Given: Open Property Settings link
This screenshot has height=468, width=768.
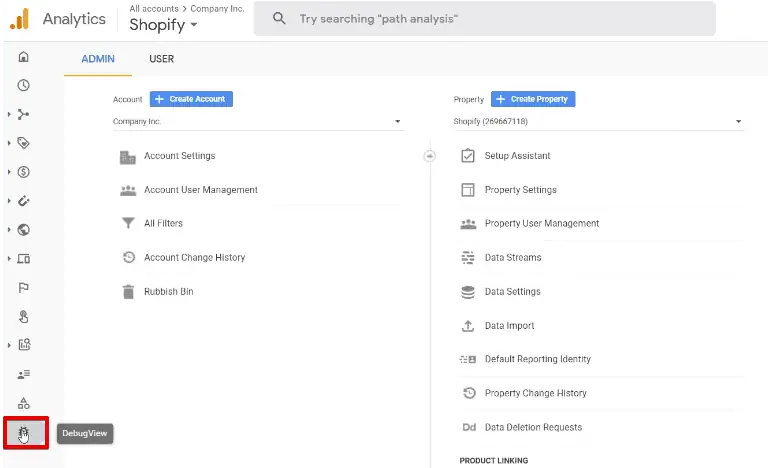Looking at the screenshot, I should pos(521,190).
